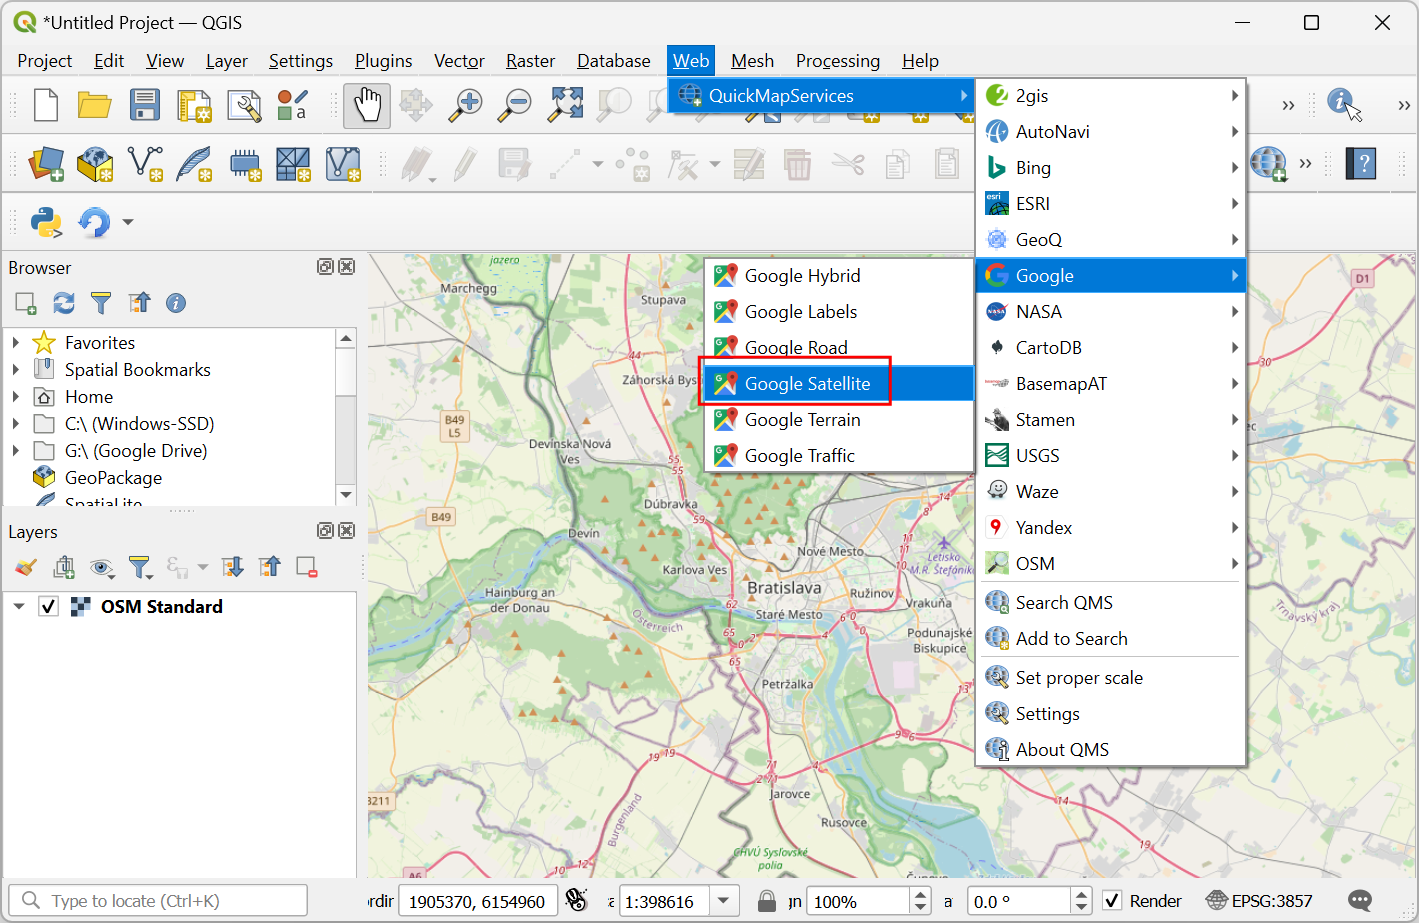Open the Processing menu
The width and height of the screenshot is (1419, 923).
coord(837,61)
